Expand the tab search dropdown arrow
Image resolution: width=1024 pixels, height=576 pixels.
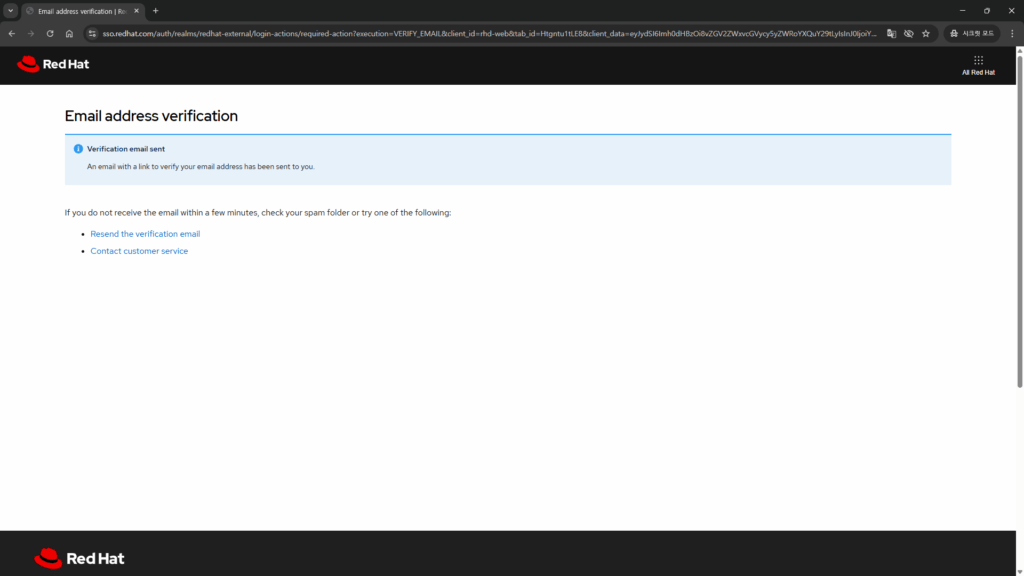(x=10, y=11)
